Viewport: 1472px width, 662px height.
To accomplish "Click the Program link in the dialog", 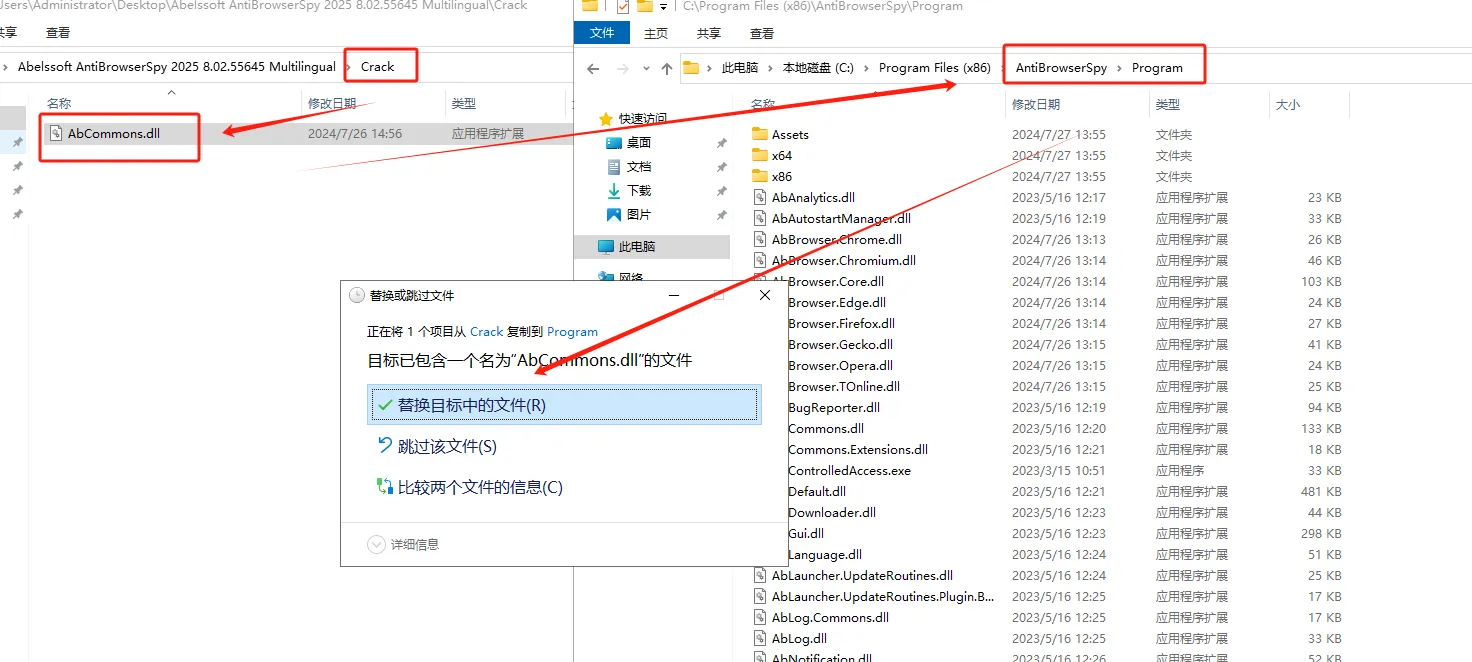I will pyautogui.click(x=572, y=331).
